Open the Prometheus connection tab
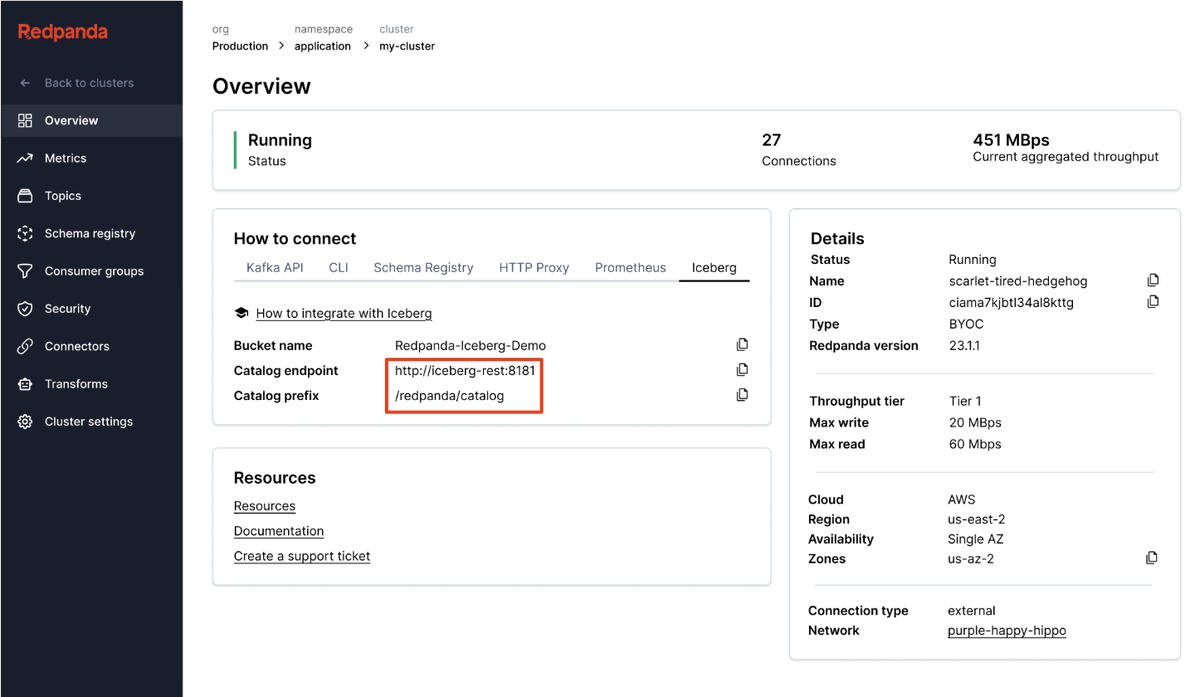The width and height of the screenshot is (1200, 697). point(630,268)
